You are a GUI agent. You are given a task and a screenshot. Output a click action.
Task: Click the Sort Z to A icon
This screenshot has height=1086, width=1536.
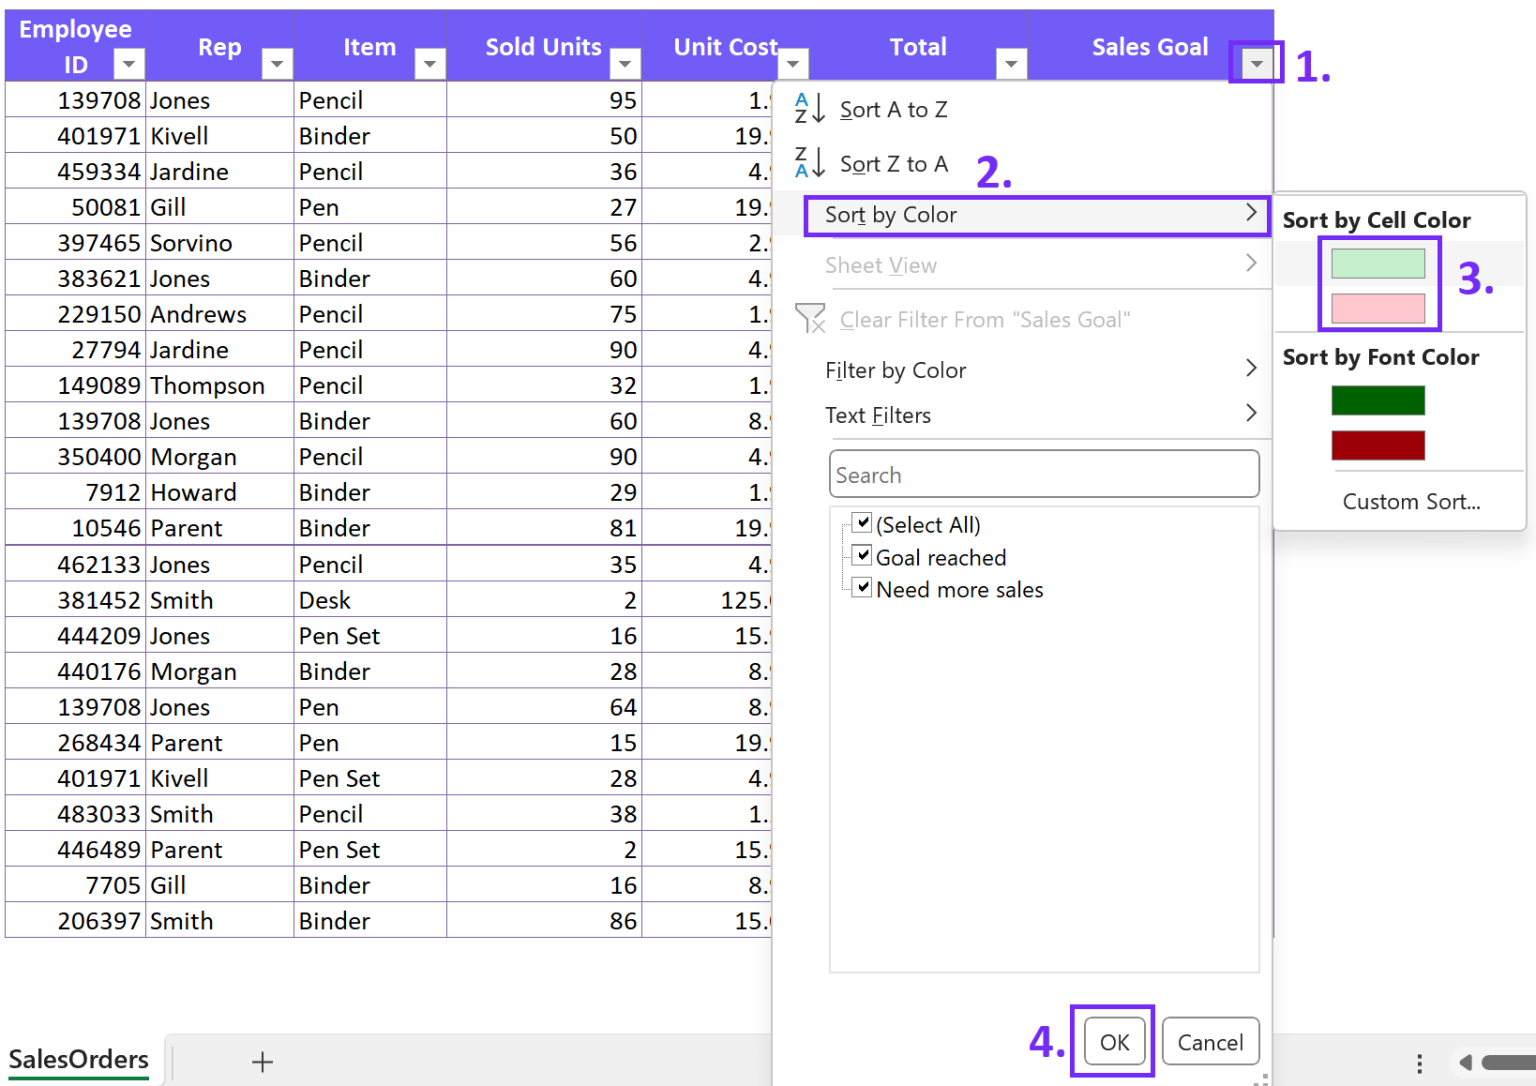(x=809, y=162)
